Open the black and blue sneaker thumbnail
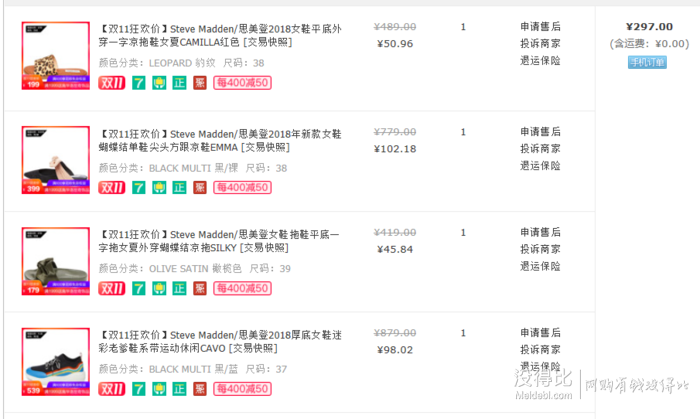 click(x=56, y=362)
